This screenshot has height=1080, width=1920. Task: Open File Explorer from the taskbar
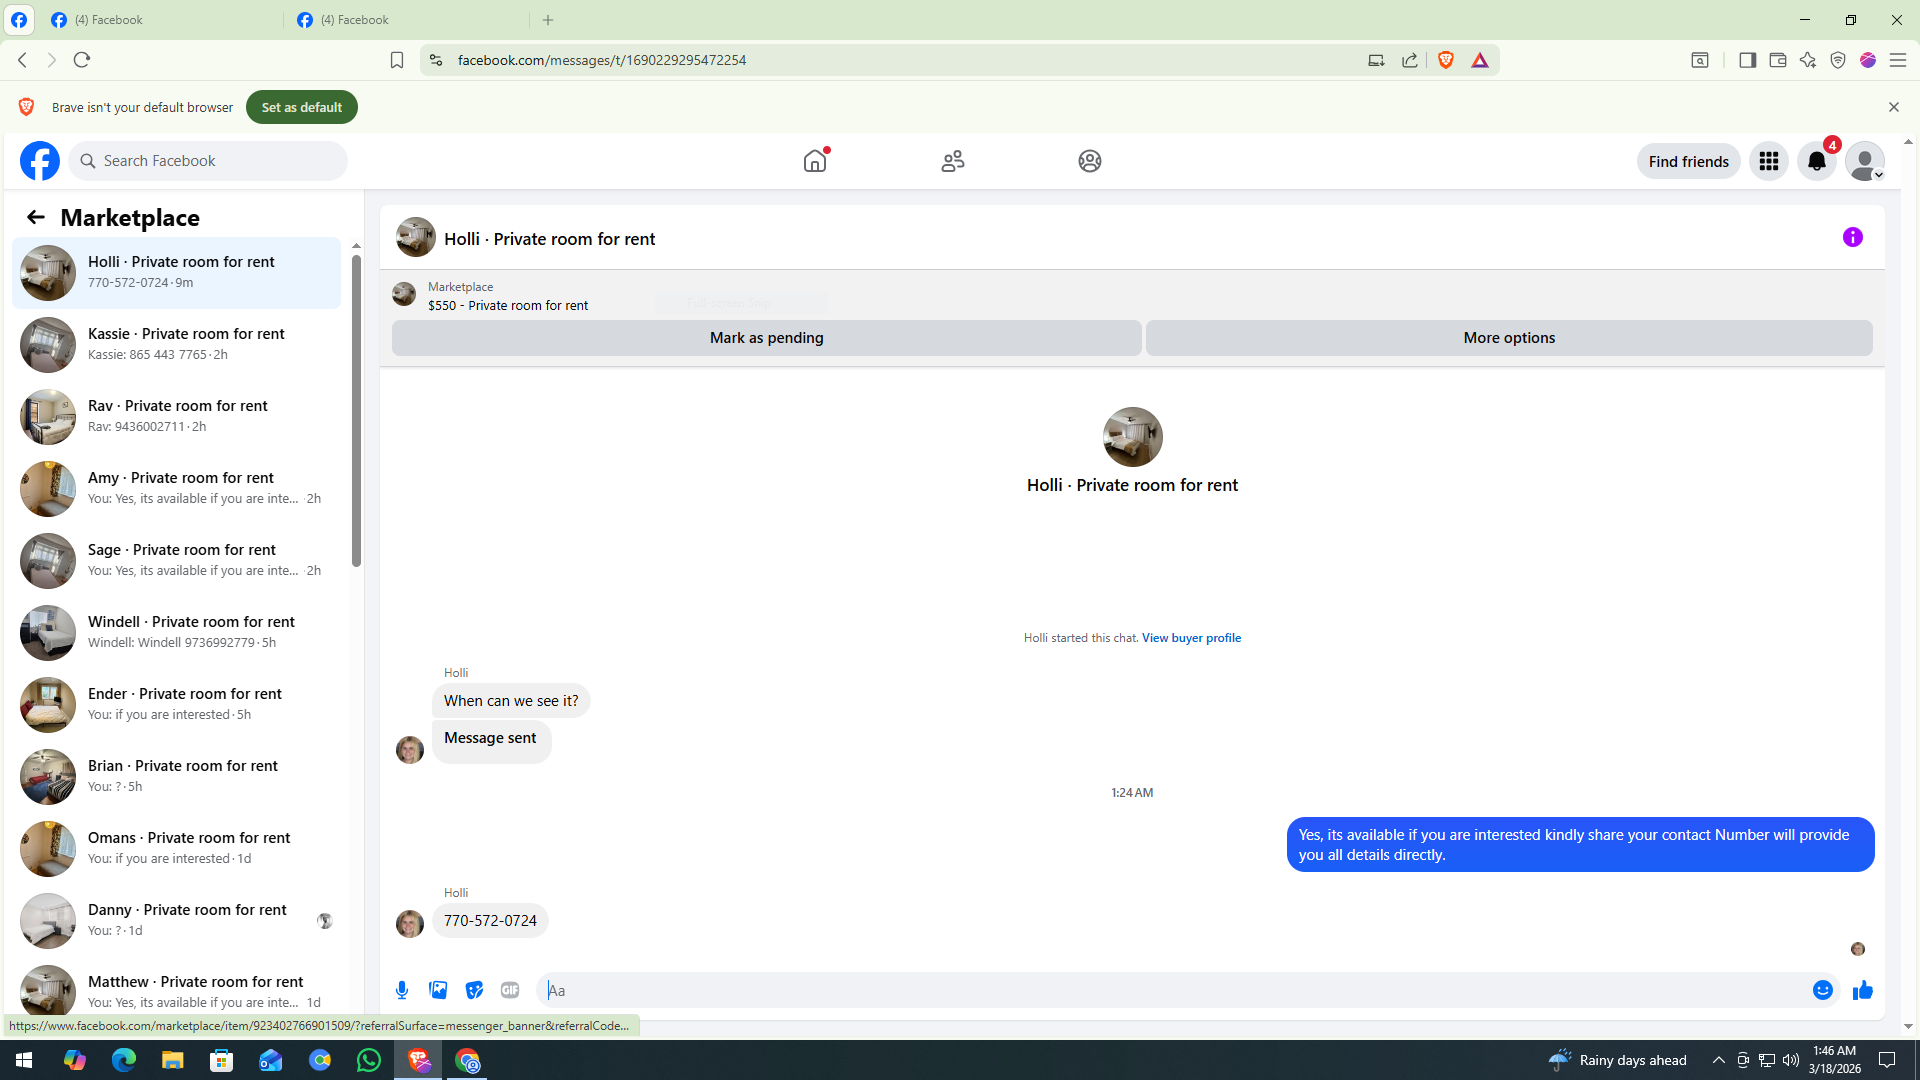coord(173,1060)
